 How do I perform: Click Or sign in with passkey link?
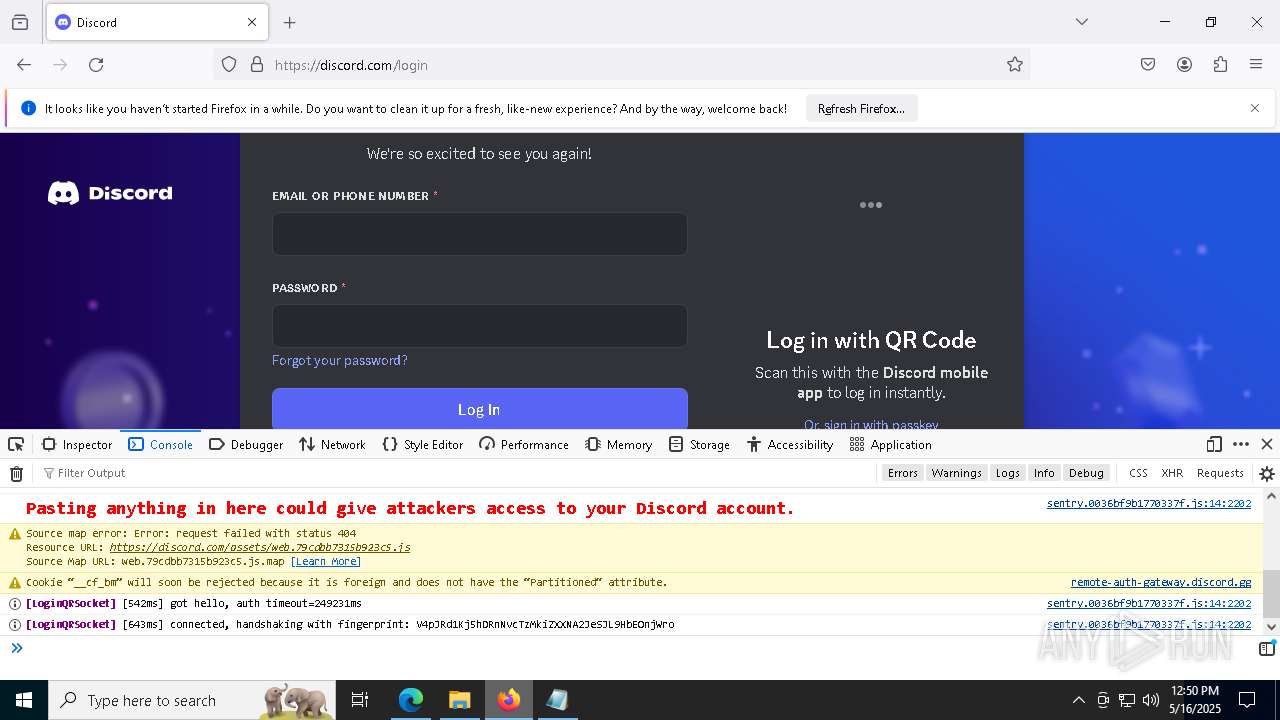[871, 425]
